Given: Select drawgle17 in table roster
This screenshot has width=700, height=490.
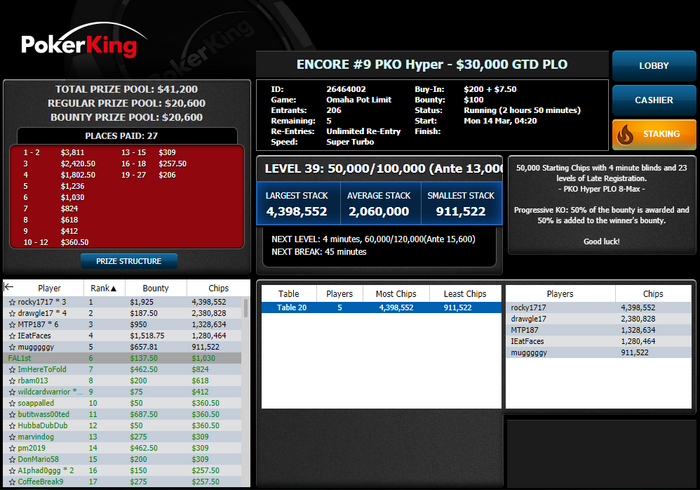Looking at the screenshot, I should pos(599,319).
